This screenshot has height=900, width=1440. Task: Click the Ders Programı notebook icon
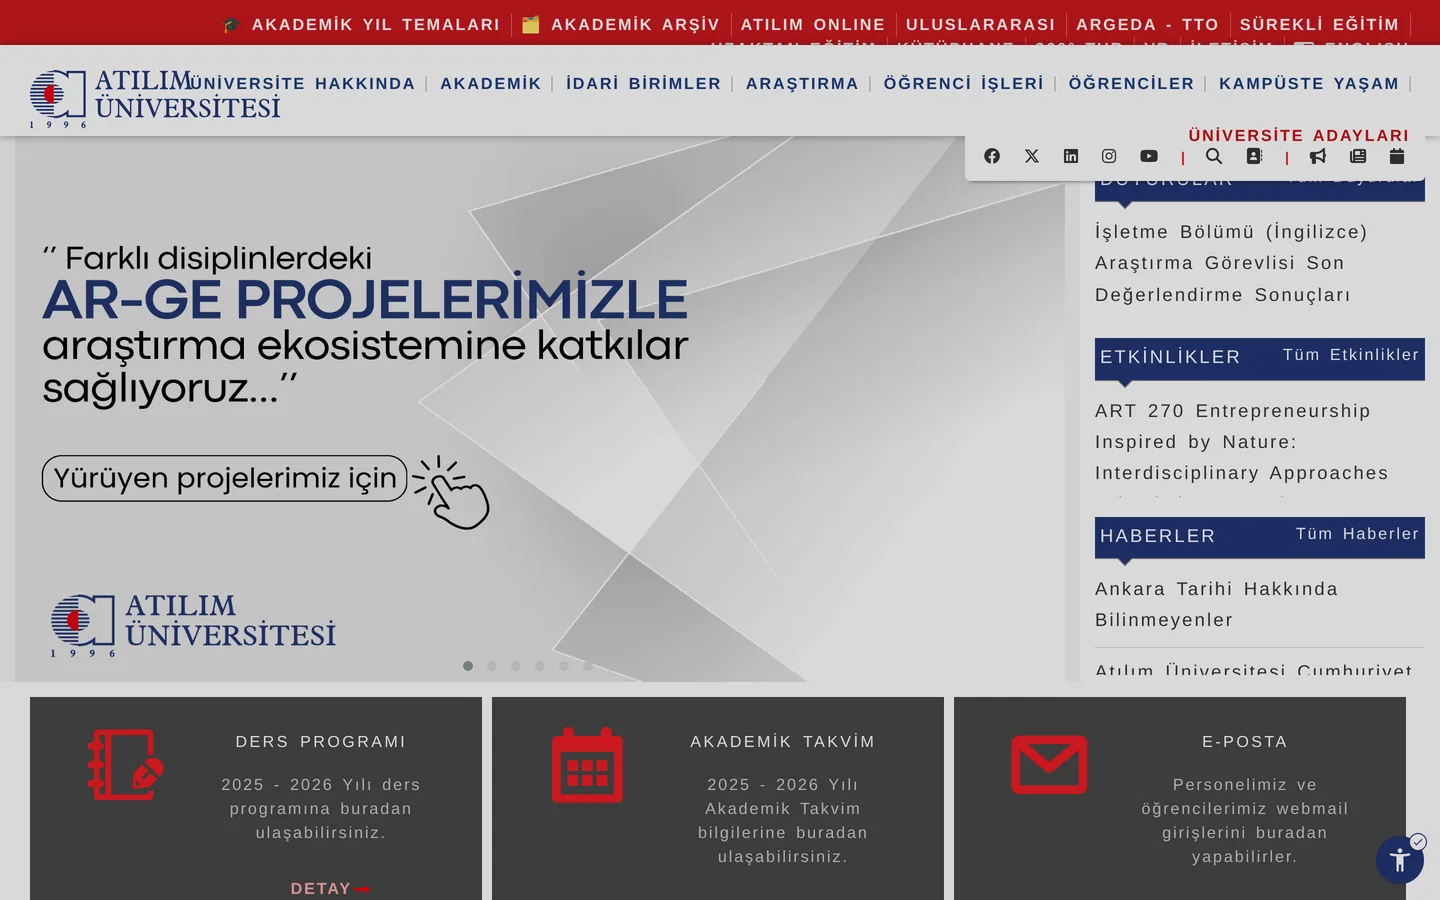[125, 765]
